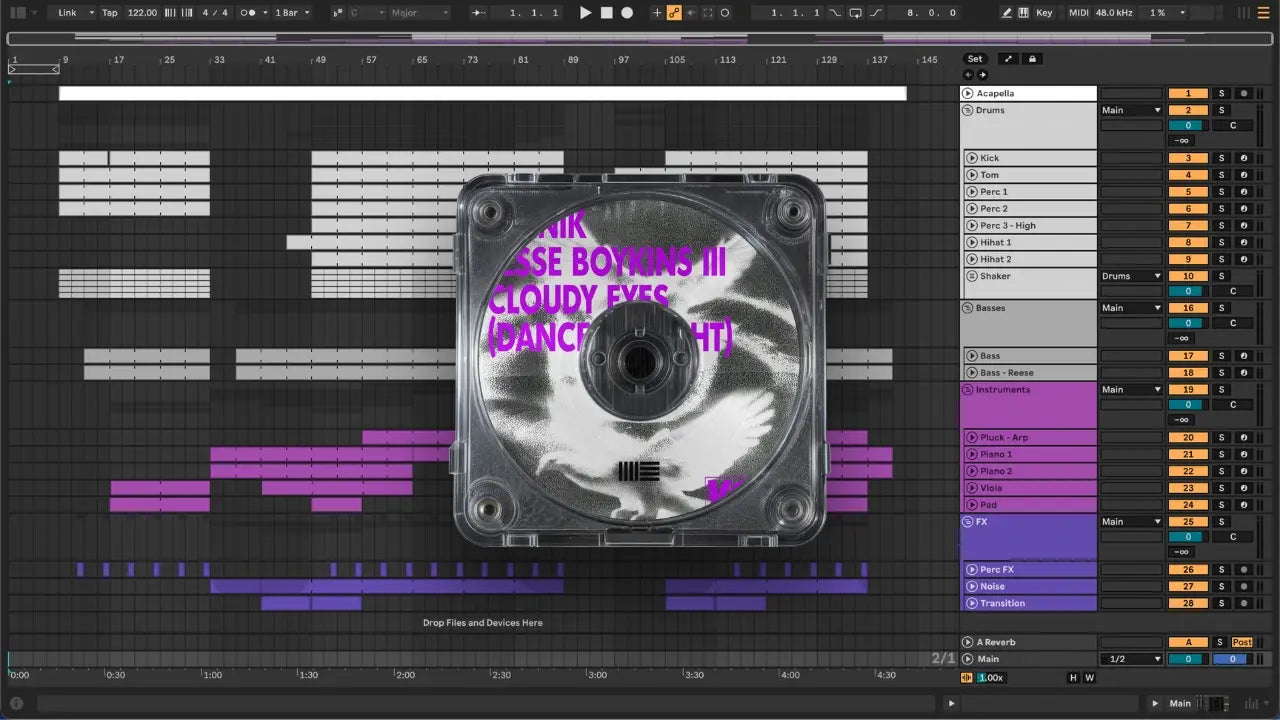Adjust the Drums group pan control
The image size is (1280, 720).
pyautogui.click(x=1233, y=126)
